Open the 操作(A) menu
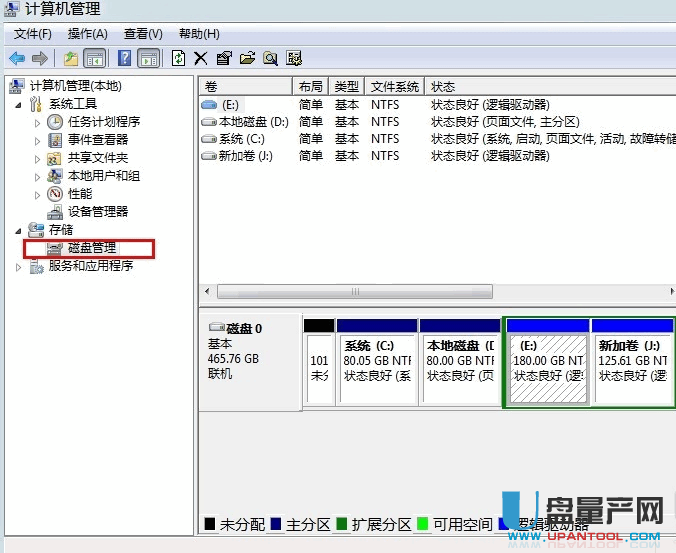 tap(87, 34)
